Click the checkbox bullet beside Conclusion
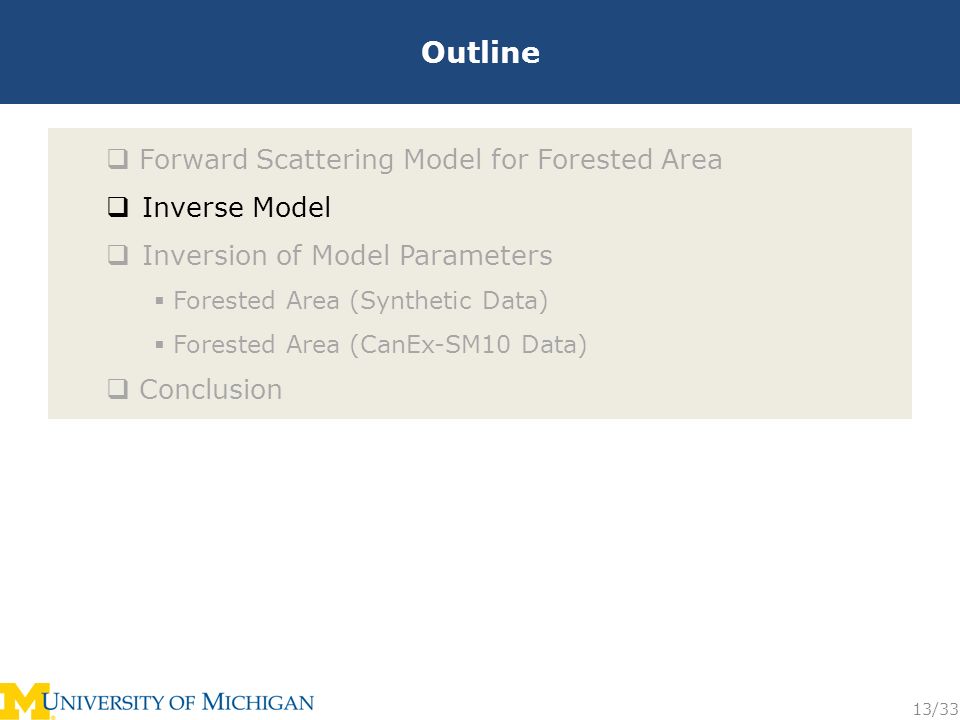960x720 pixels. (x=118, y=389)
